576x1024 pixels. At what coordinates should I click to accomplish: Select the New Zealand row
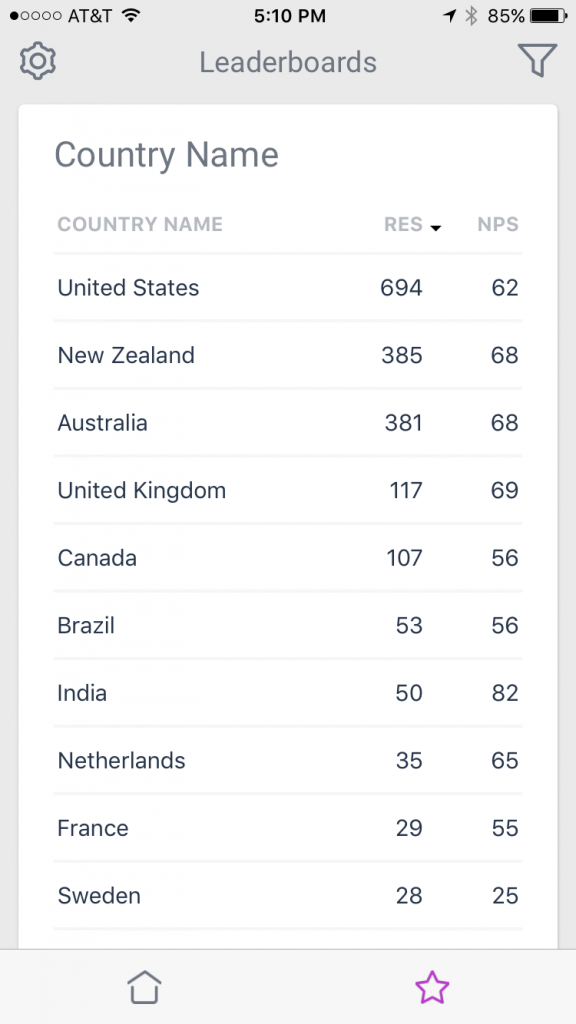pyautogui.click(x=288, y=355)
